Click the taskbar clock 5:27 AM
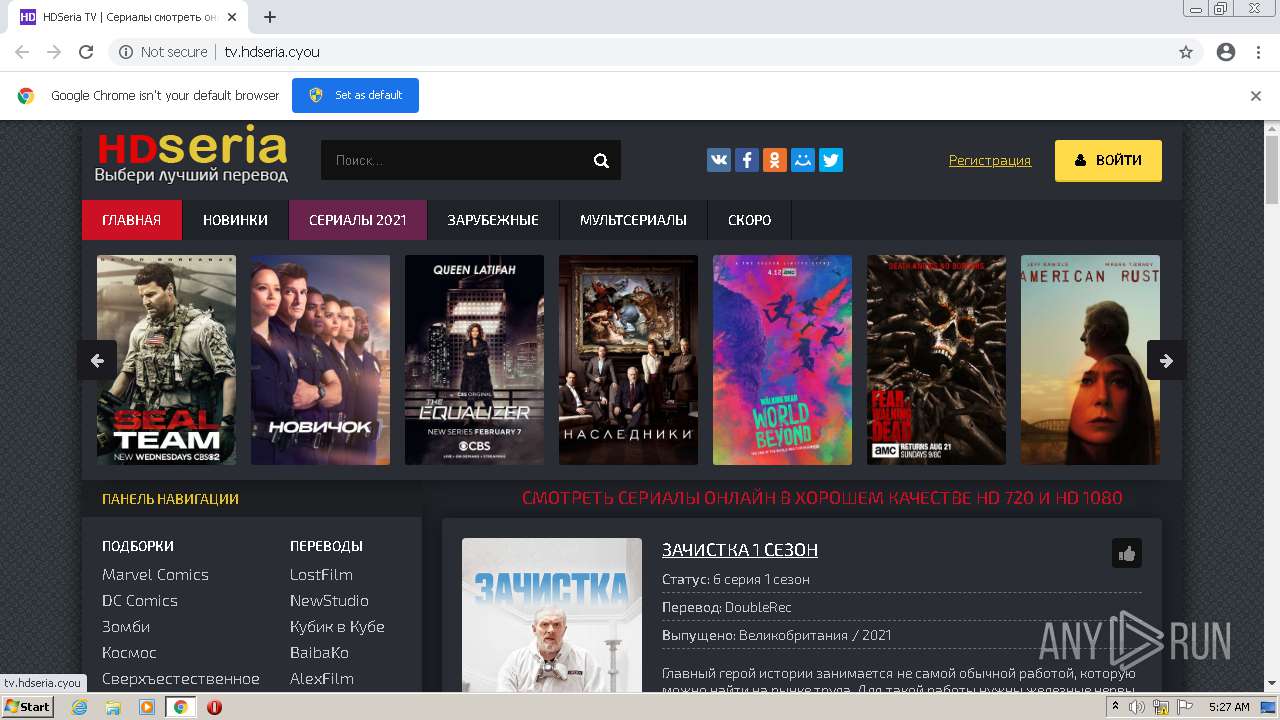Image resolution: width=1280 pixels, height=720 pixels. 1229,707
